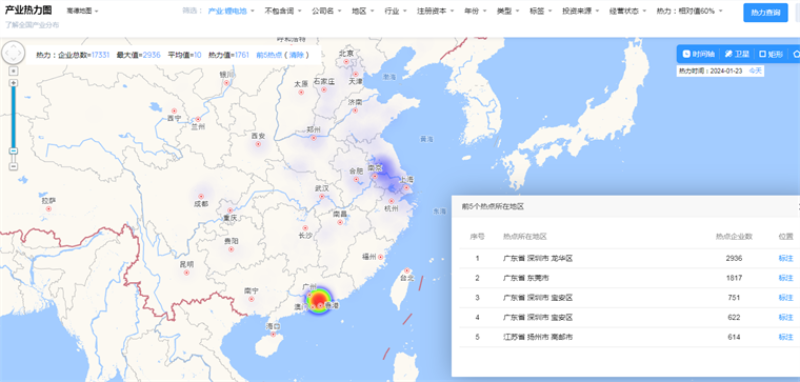The height and width of the screenshot is (382, 800).
Task: Click the 今天 today link
Action: click(755, 71)
